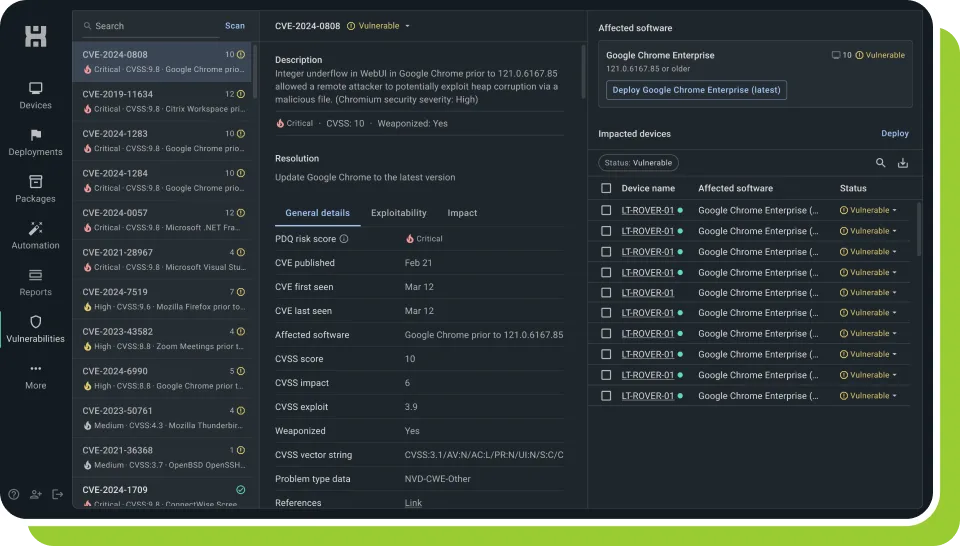The height and width of the screenshot is (546, 960).
Task: Open the Vulnerable dropdown in the last device row
Action: [x=868, y=396]
